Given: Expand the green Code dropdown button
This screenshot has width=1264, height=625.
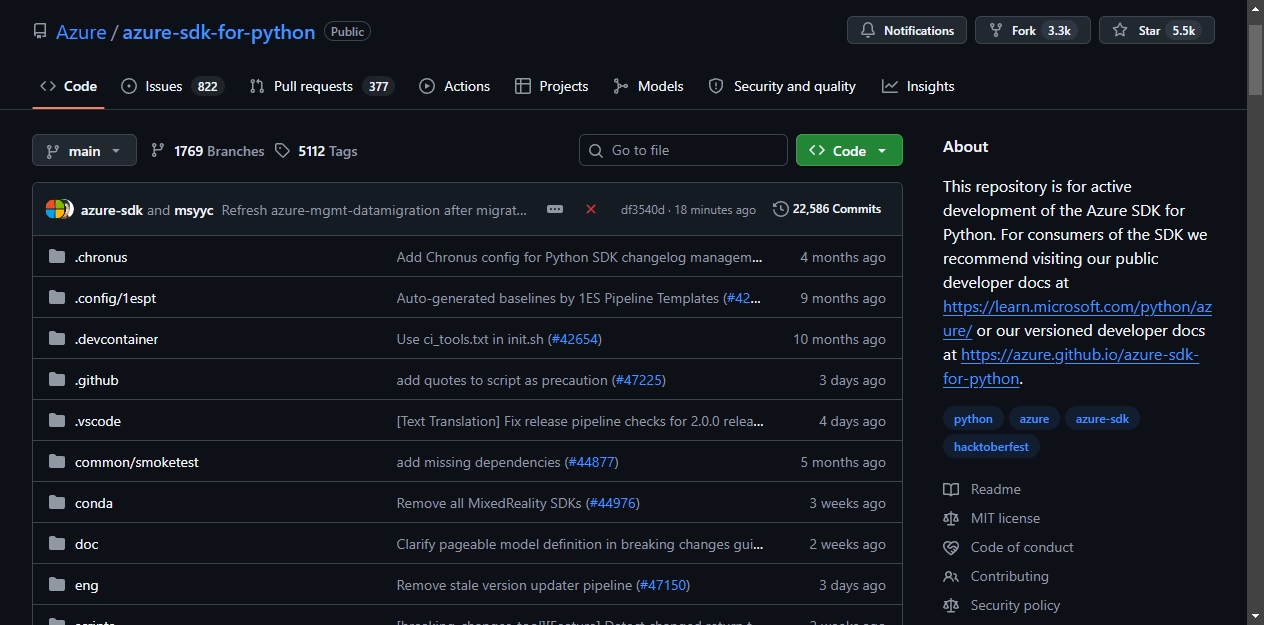Looking at the screenshot, I should pyautogui.click(x=849, y=151).
